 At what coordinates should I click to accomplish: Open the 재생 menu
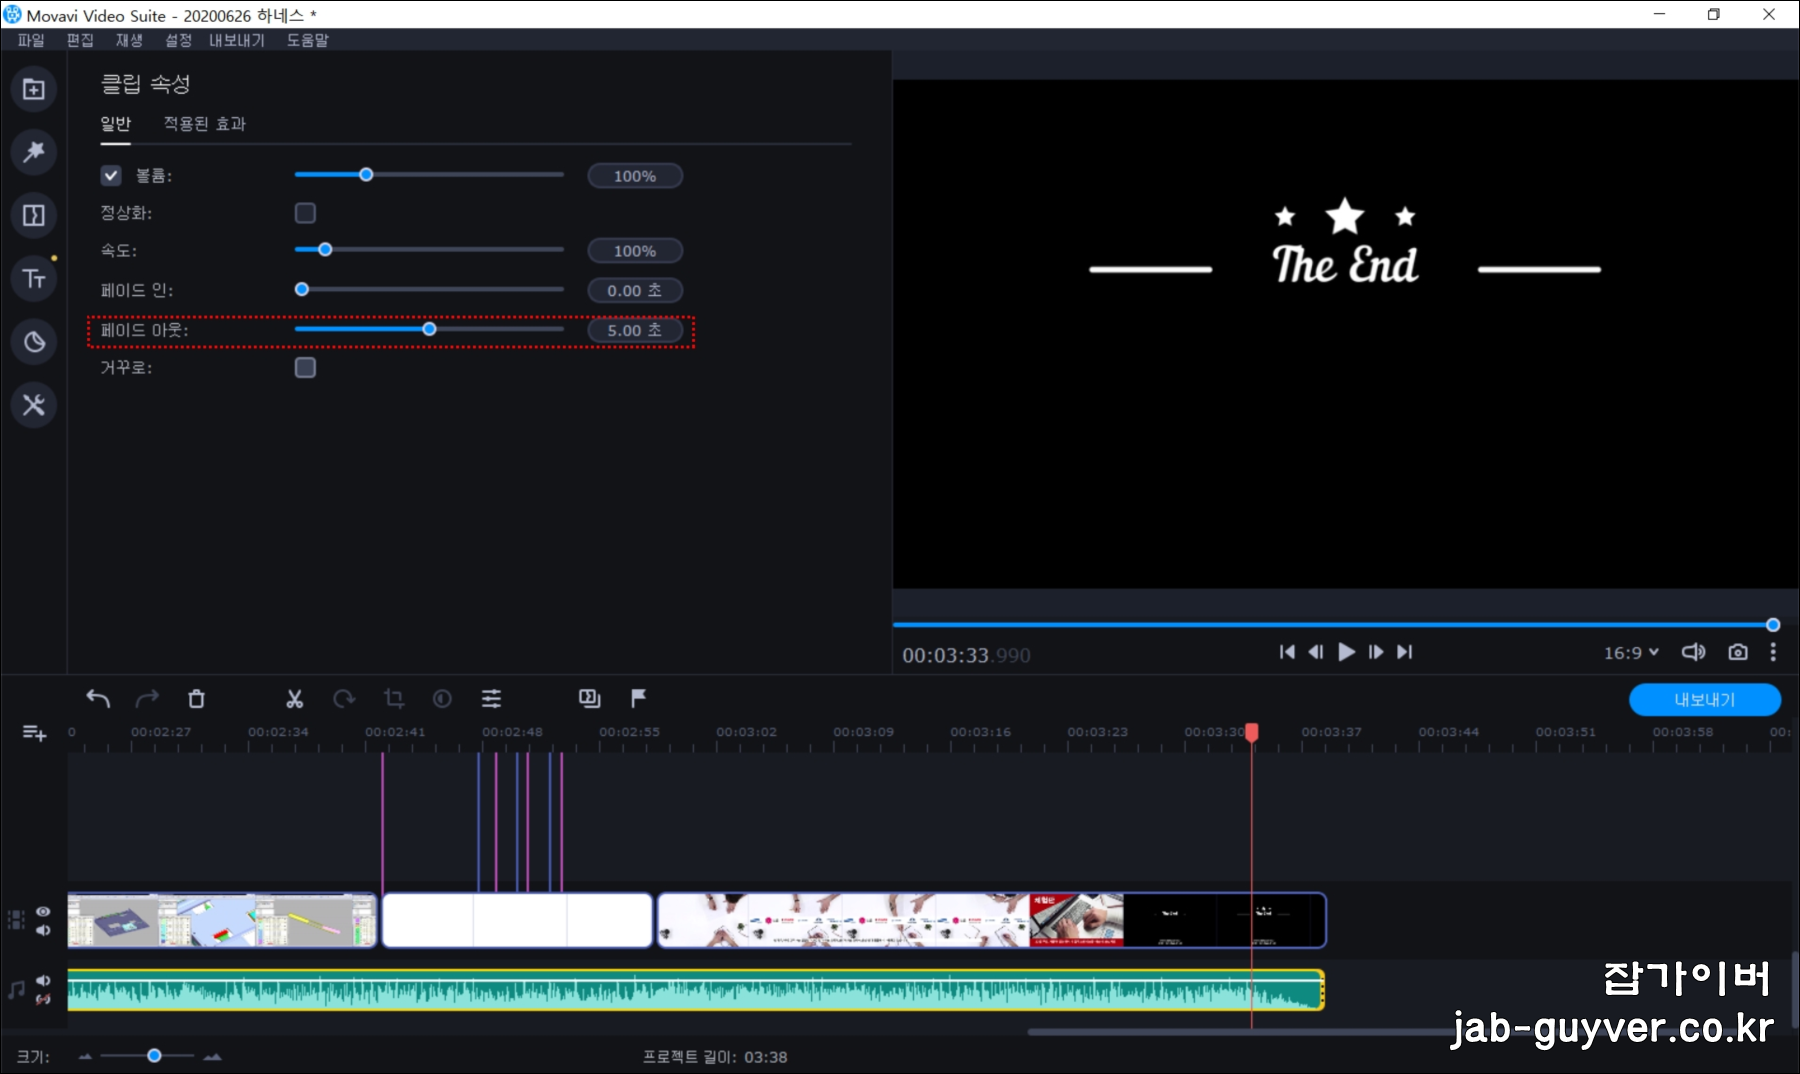click(129, 40)
